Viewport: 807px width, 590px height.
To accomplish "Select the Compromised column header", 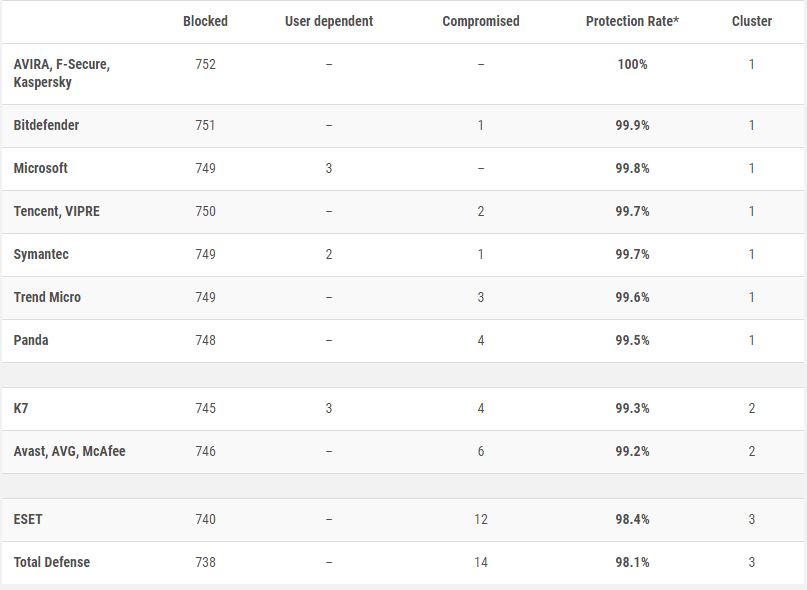I will [481, 21].
